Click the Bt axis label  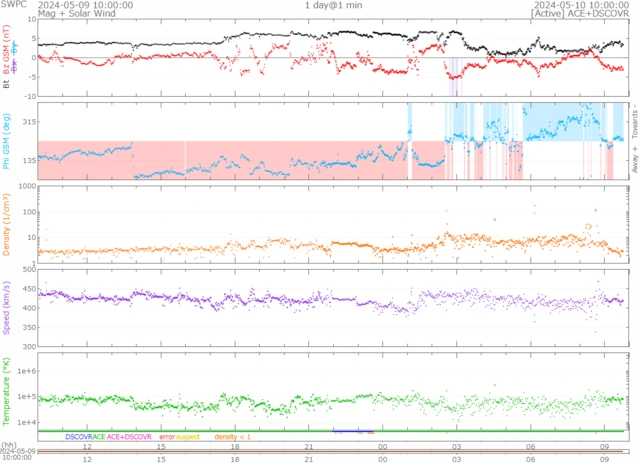coord(8,85)
